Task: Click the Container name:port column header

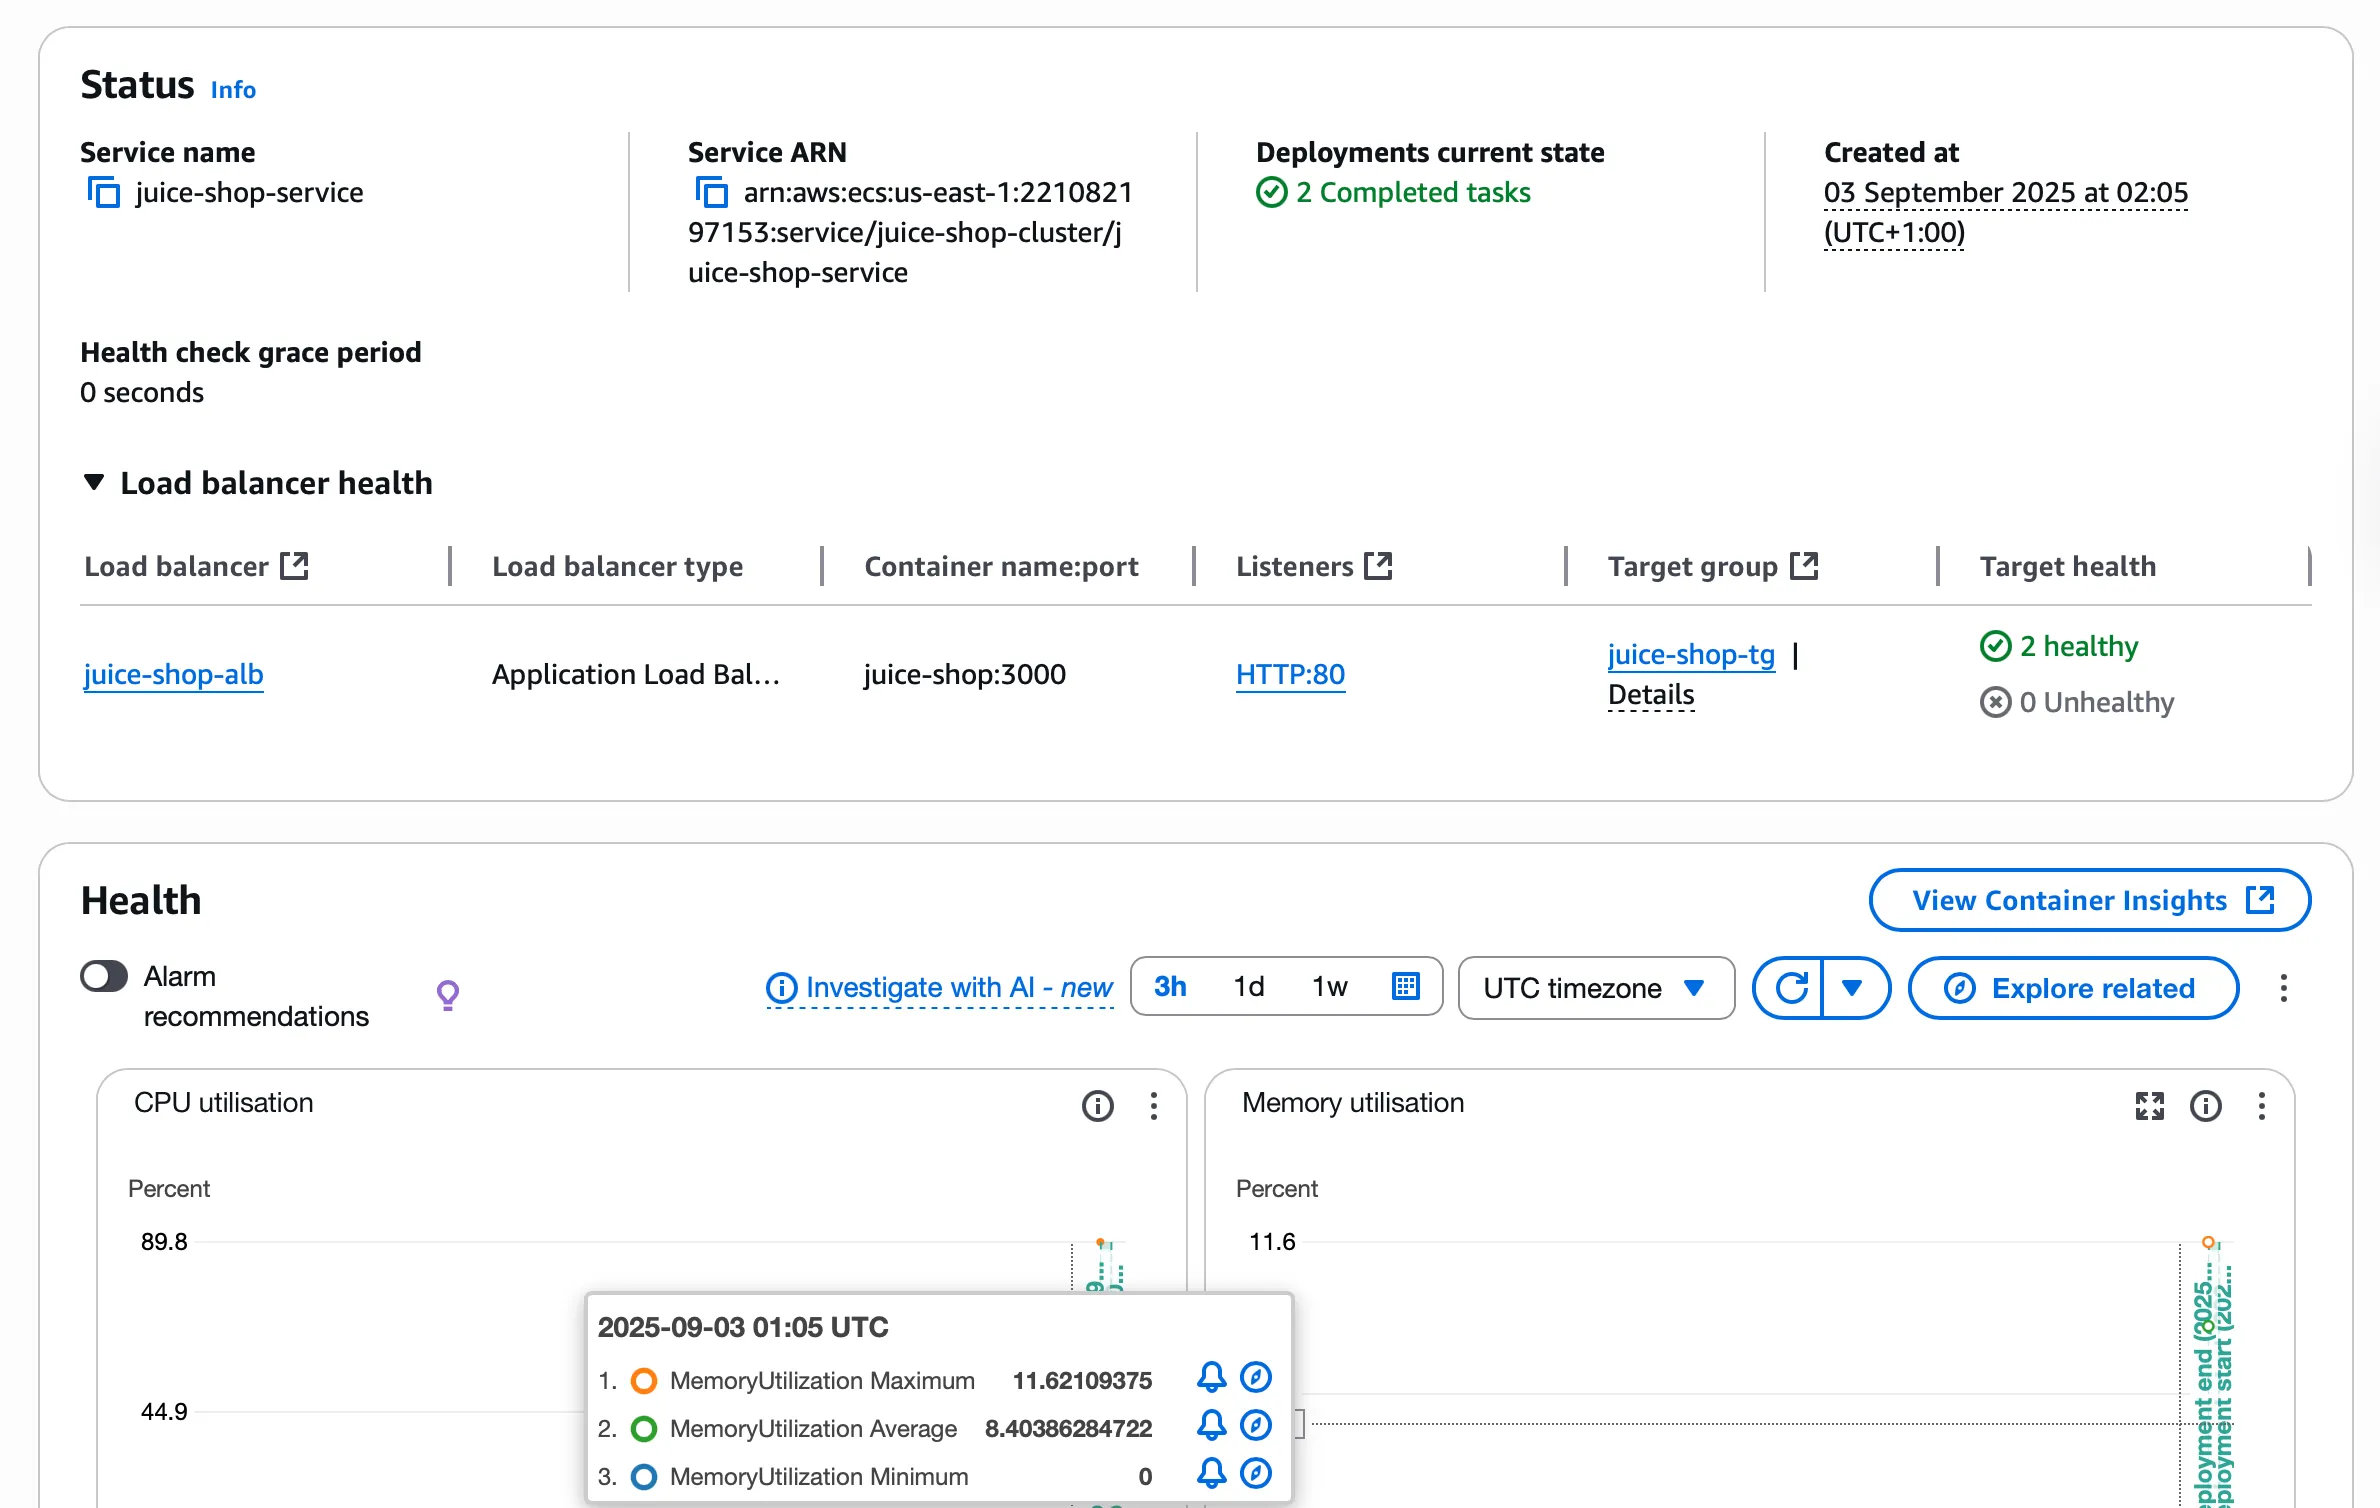Action: (x=1001, y=566)
